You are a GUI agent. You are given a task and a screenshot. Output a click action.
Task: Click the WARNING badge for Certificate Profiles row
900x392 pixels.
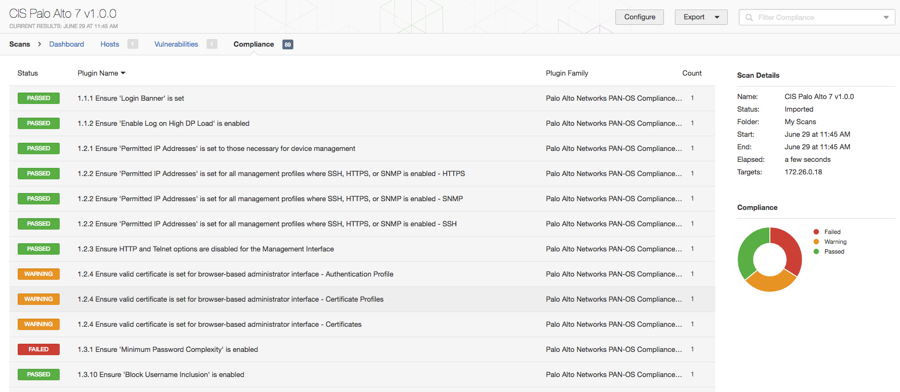pos(38,299)
